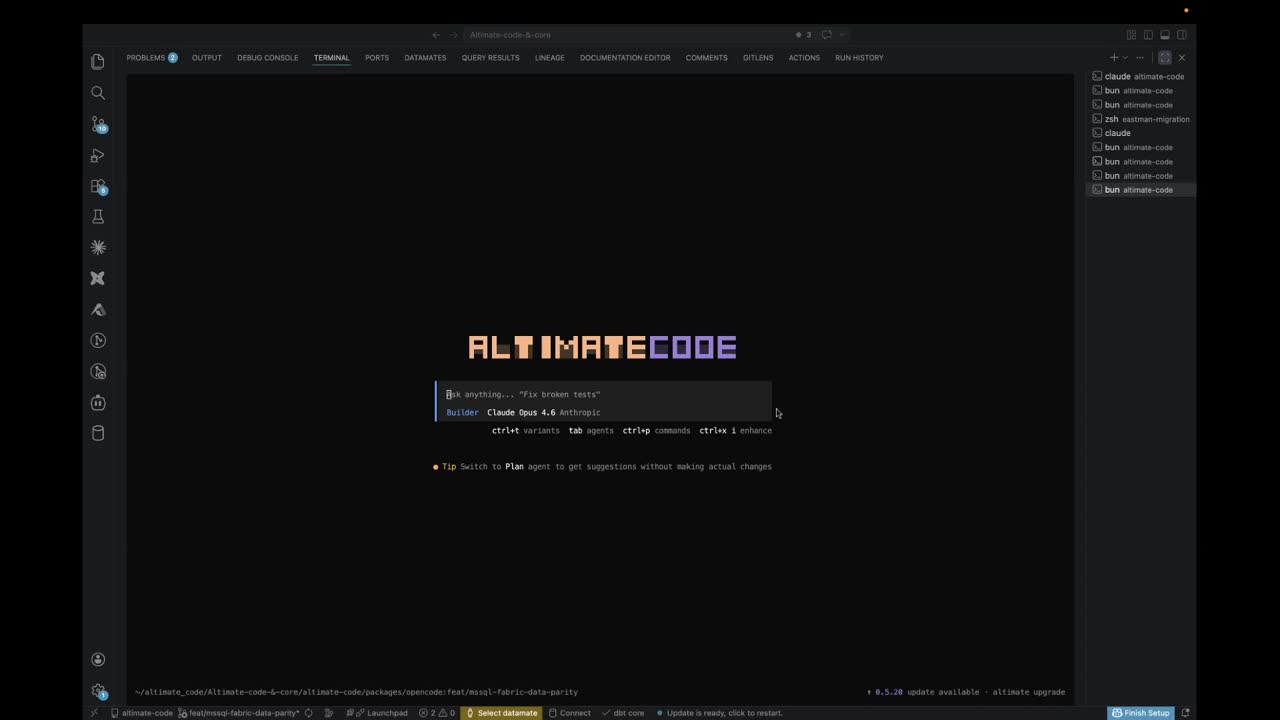
Task: Click the Finish Setup button
Action: [1140, 713]
